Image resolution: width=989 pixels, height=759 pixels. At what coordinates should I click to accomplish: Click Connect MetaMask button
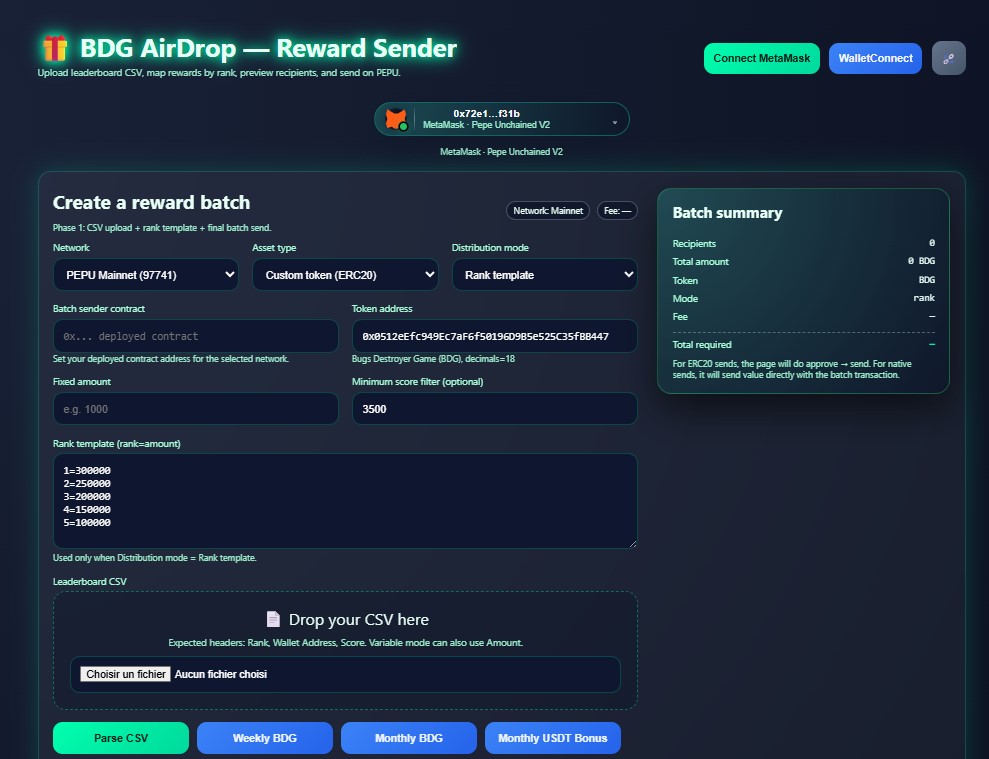coord(761,58)
